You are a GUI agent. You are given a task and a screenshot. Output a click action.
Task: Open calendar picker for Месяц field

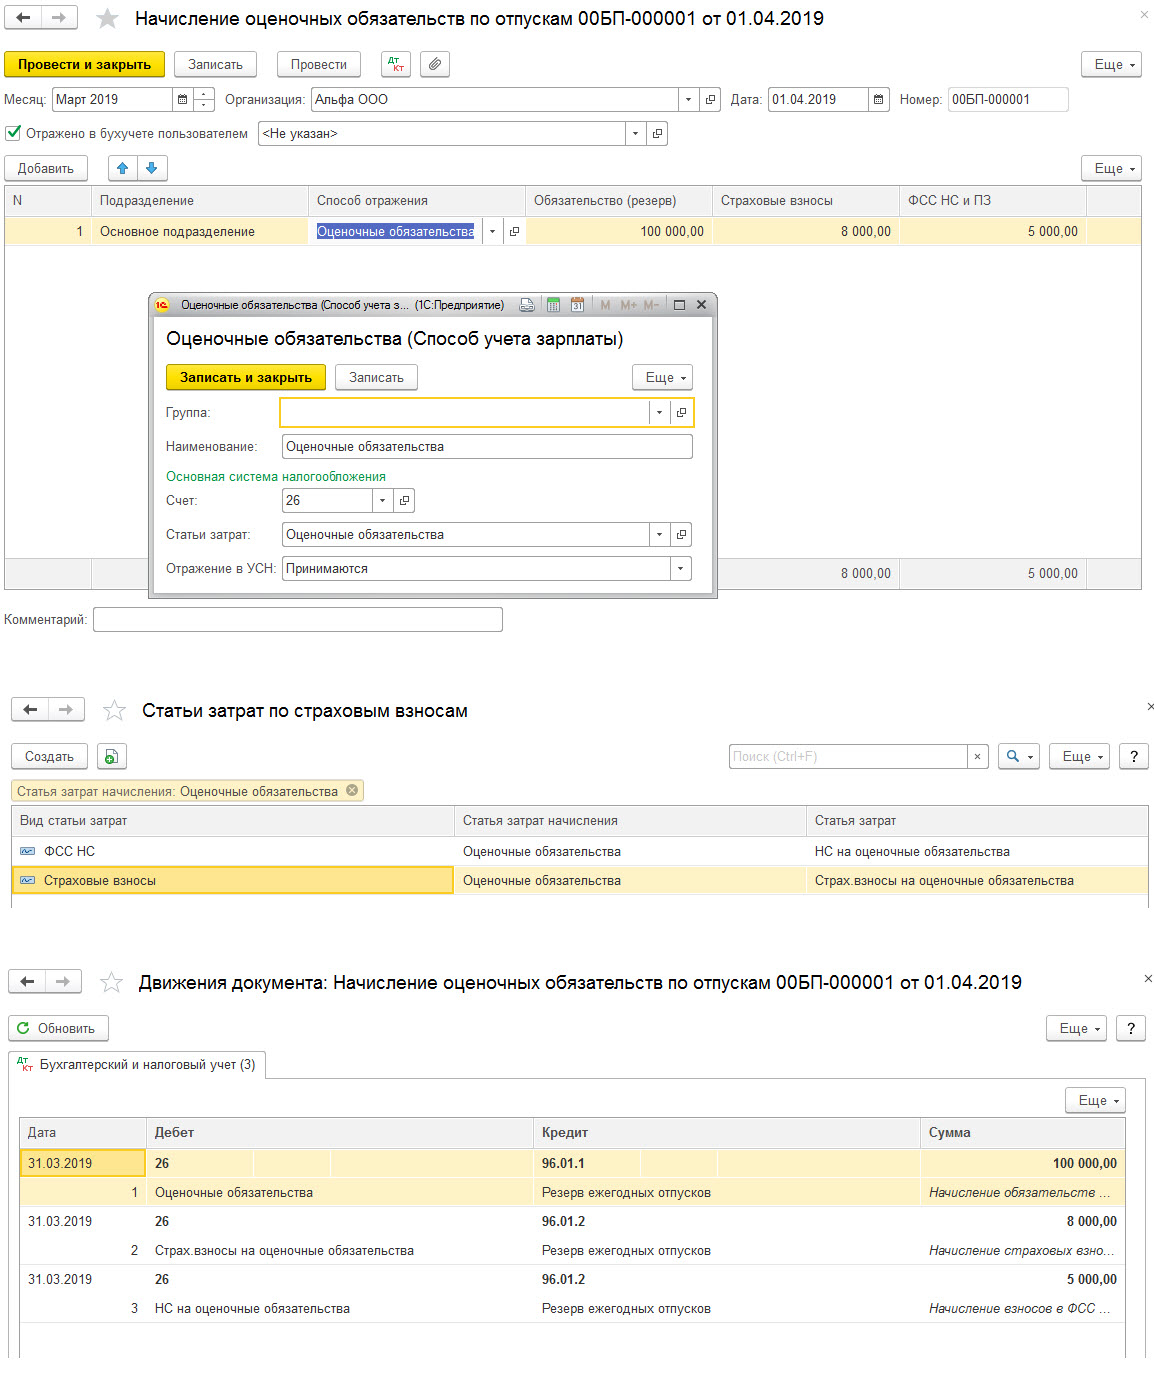(x=182, y=99)
